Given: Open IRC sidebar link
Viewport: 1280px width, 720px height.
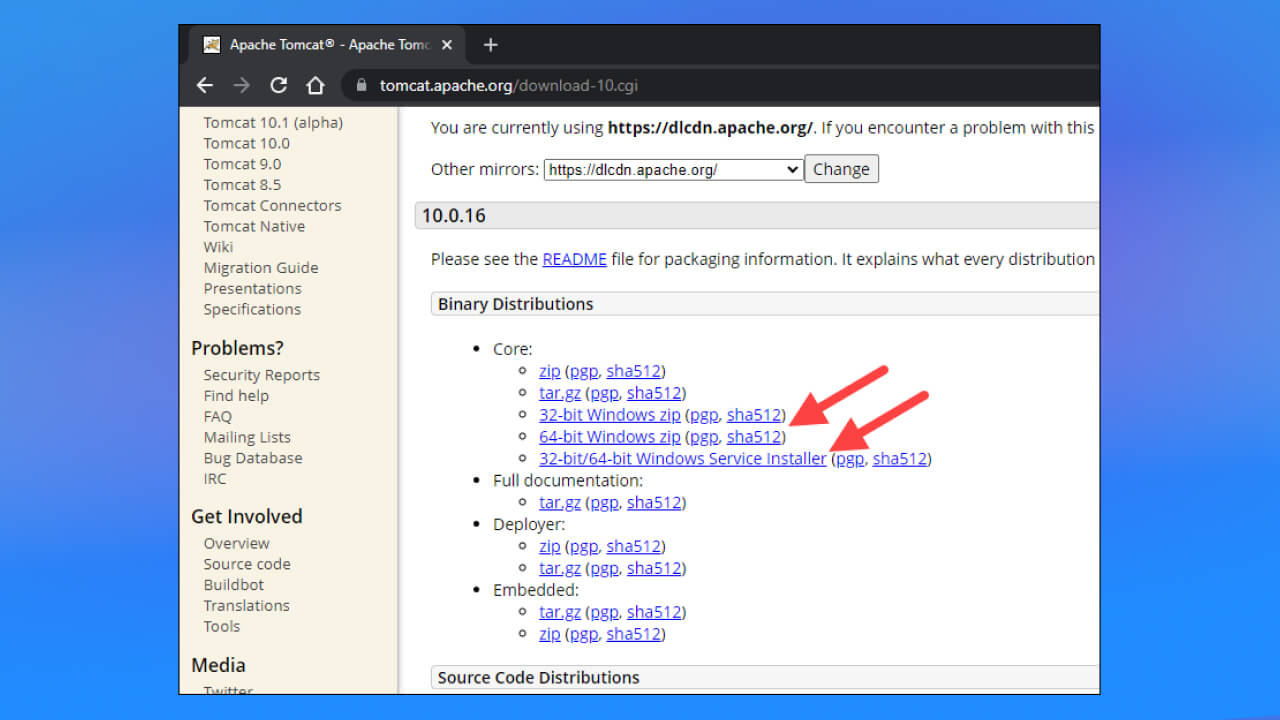Looking at the screenshot, I should [215, 479].
